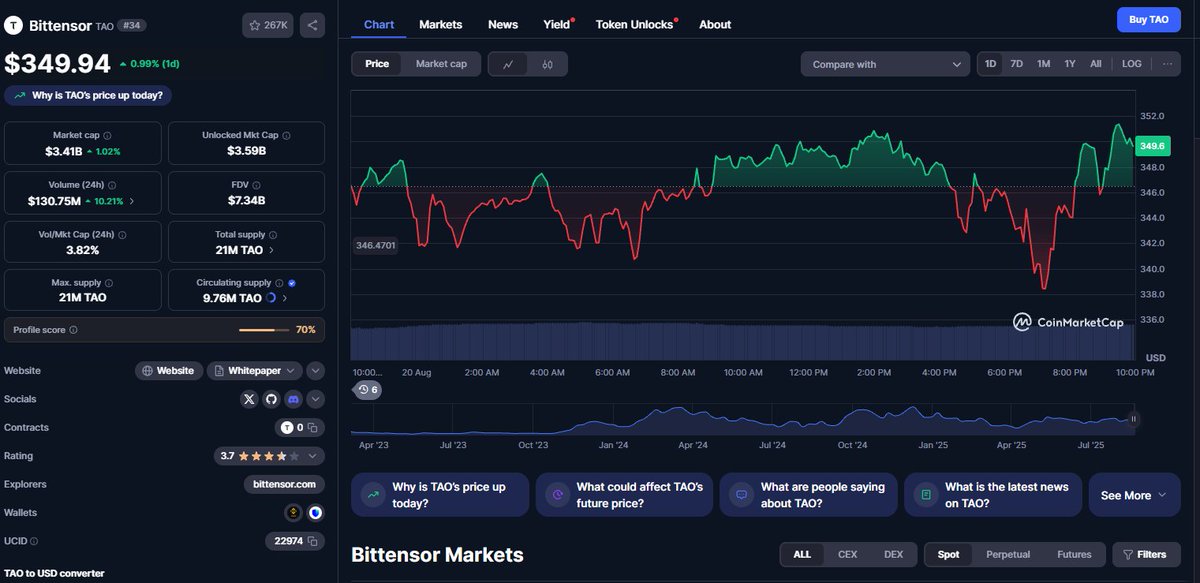
Task: Click the range slider handle on mini timeline
Action: tap(1133, 419)
